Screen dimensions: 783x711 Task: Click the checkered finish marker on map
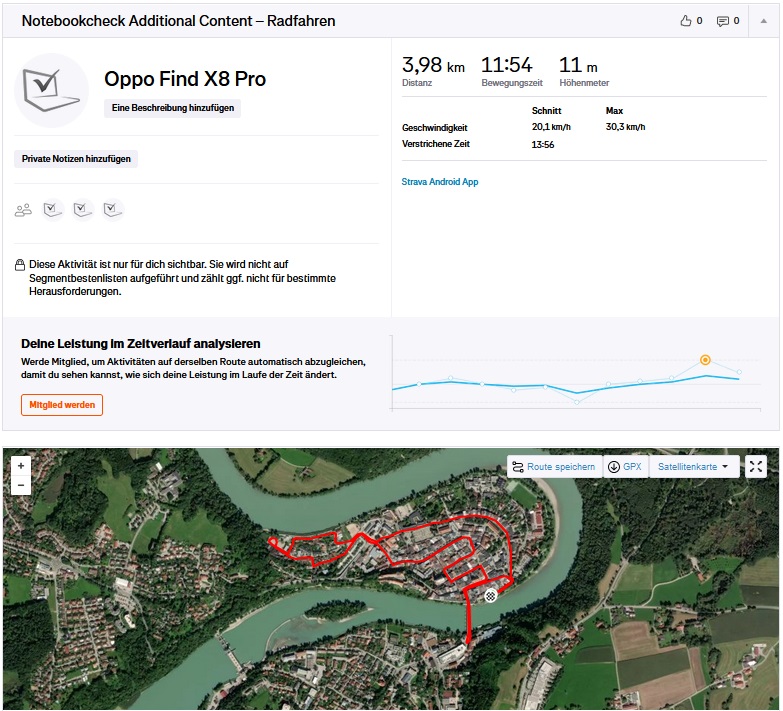pyautogui.click(x=491, y=595)
